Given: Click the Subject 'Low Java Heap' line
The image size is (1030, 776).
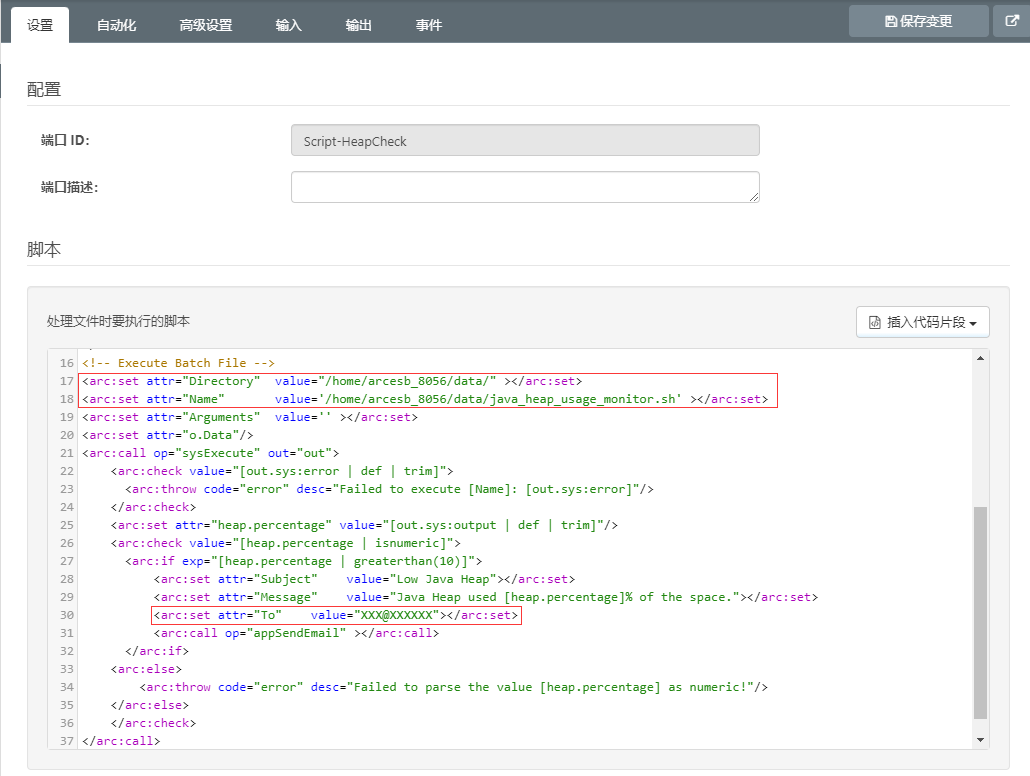Looking at the screenshot, I should (364, 579).
